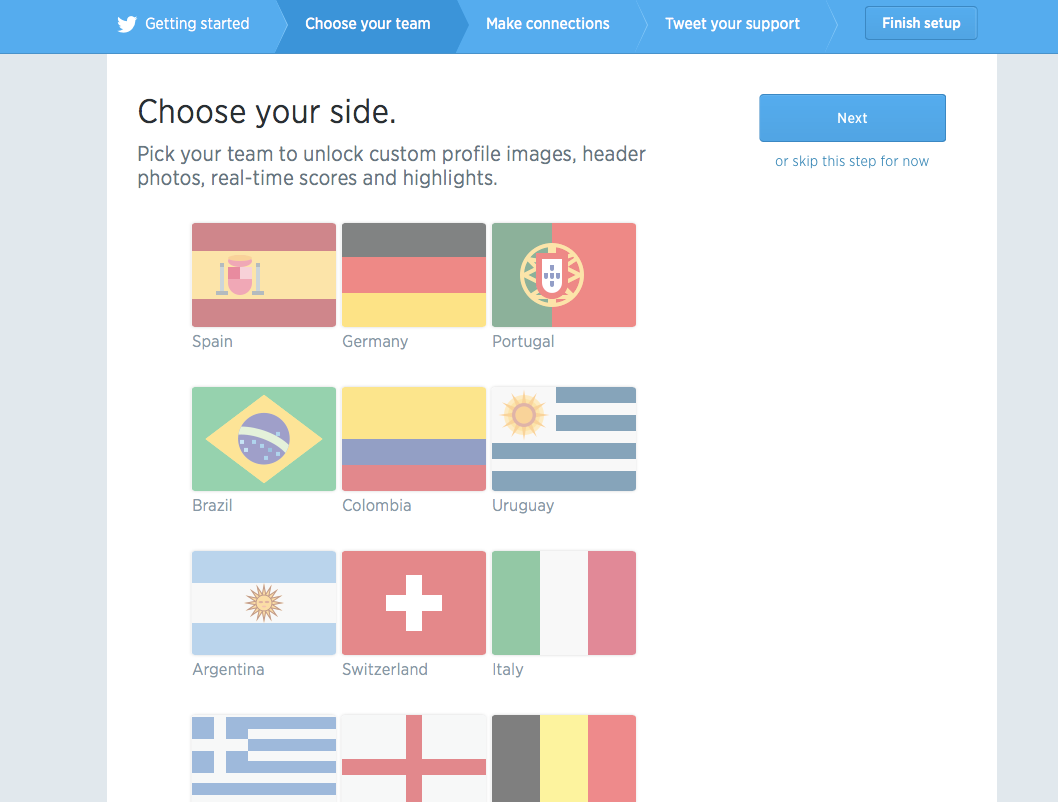1058x802 pixels.
Task: Pick the England flag
Action: tap(414, 758)
